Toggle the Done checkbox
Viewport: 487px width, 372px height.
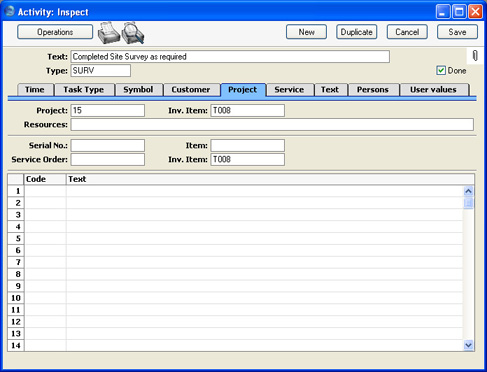click(441, 70)
